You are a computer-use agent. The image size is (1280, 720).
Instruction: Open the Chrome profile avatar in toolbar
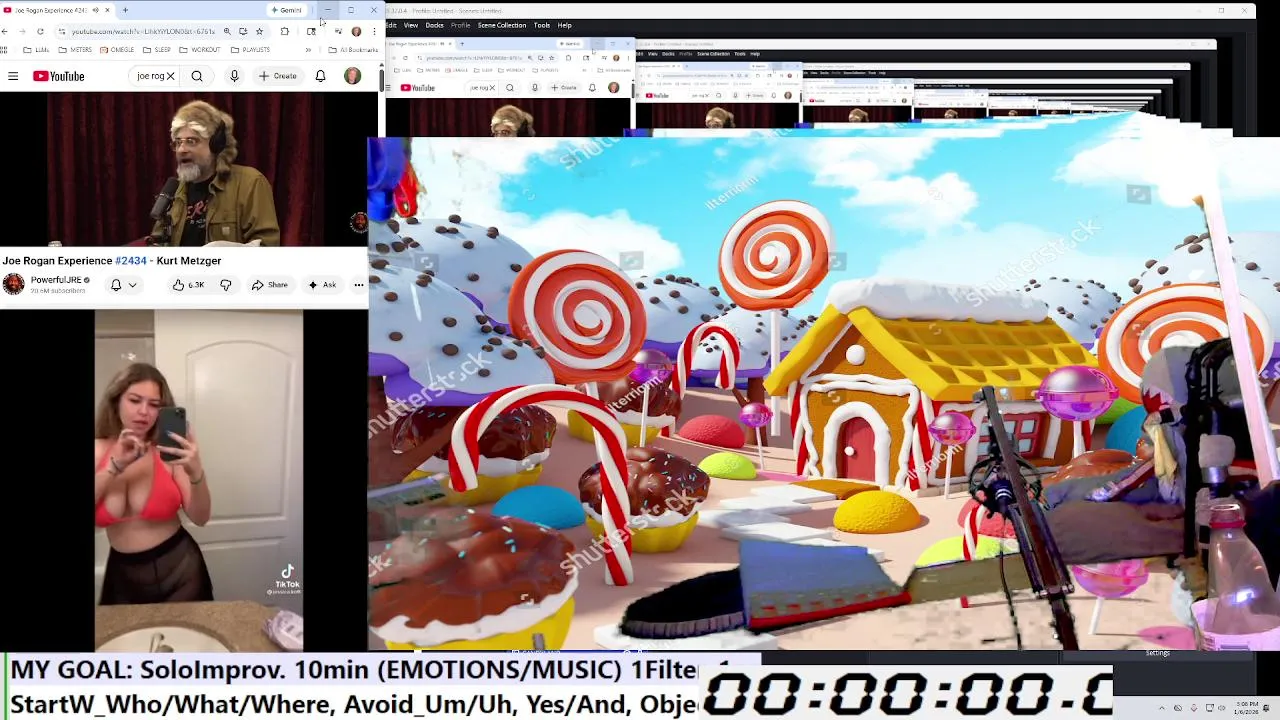click(x=356, y=31)
